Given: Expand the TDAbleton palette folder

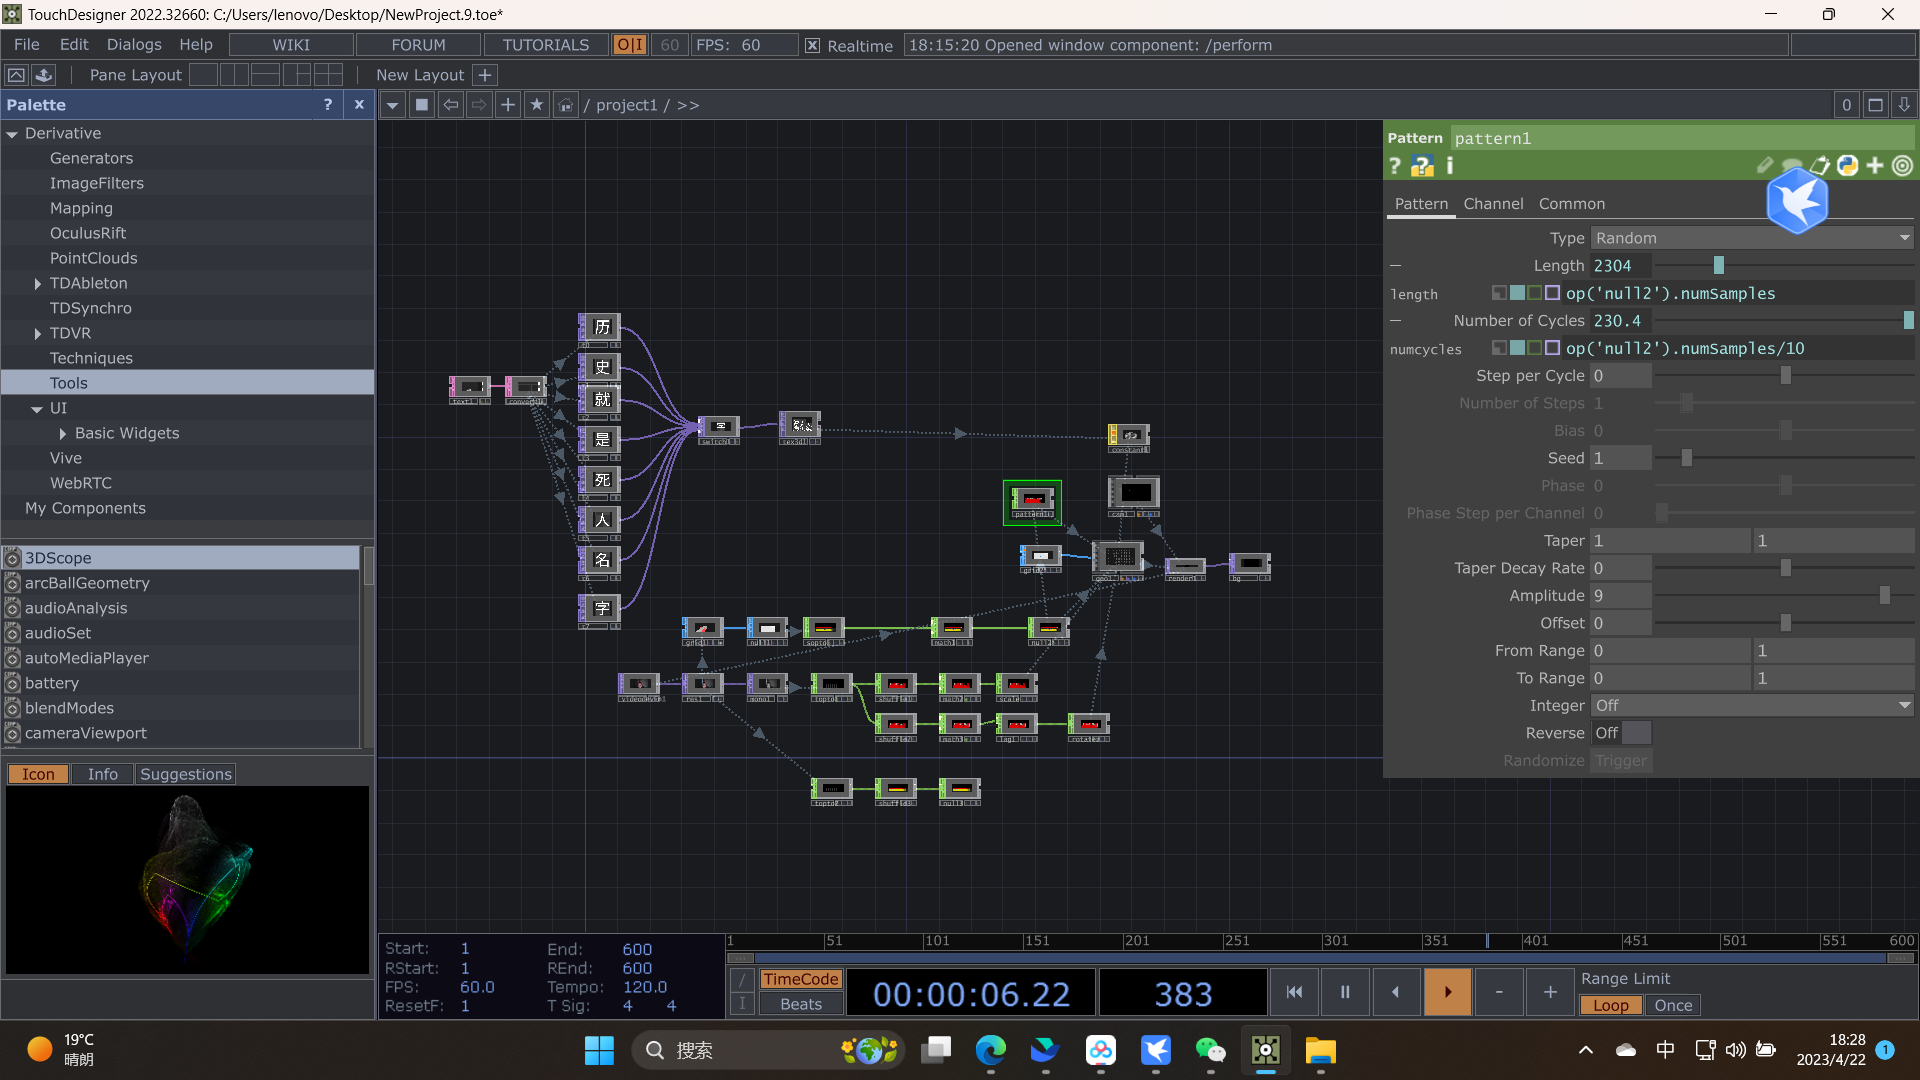Looking at the screenshot, I should (38, 284).
